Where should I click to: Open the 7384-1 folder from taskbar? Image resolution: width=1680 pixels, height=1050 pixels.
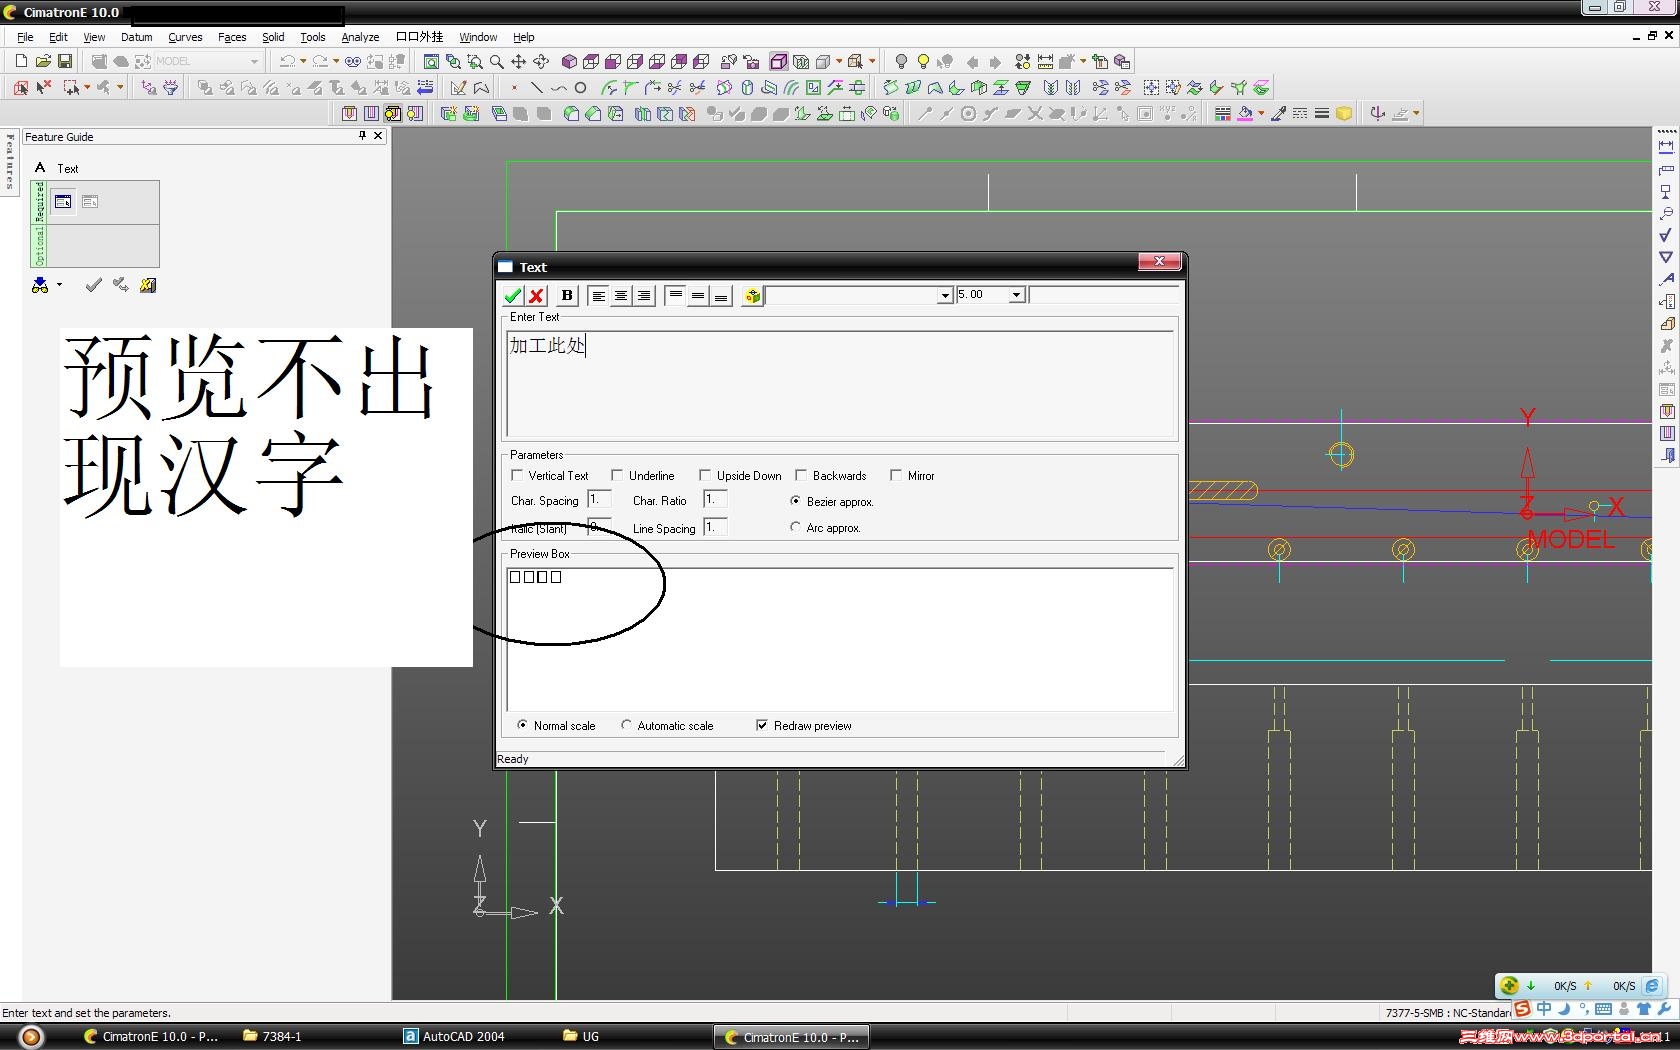coord(272,1036)
